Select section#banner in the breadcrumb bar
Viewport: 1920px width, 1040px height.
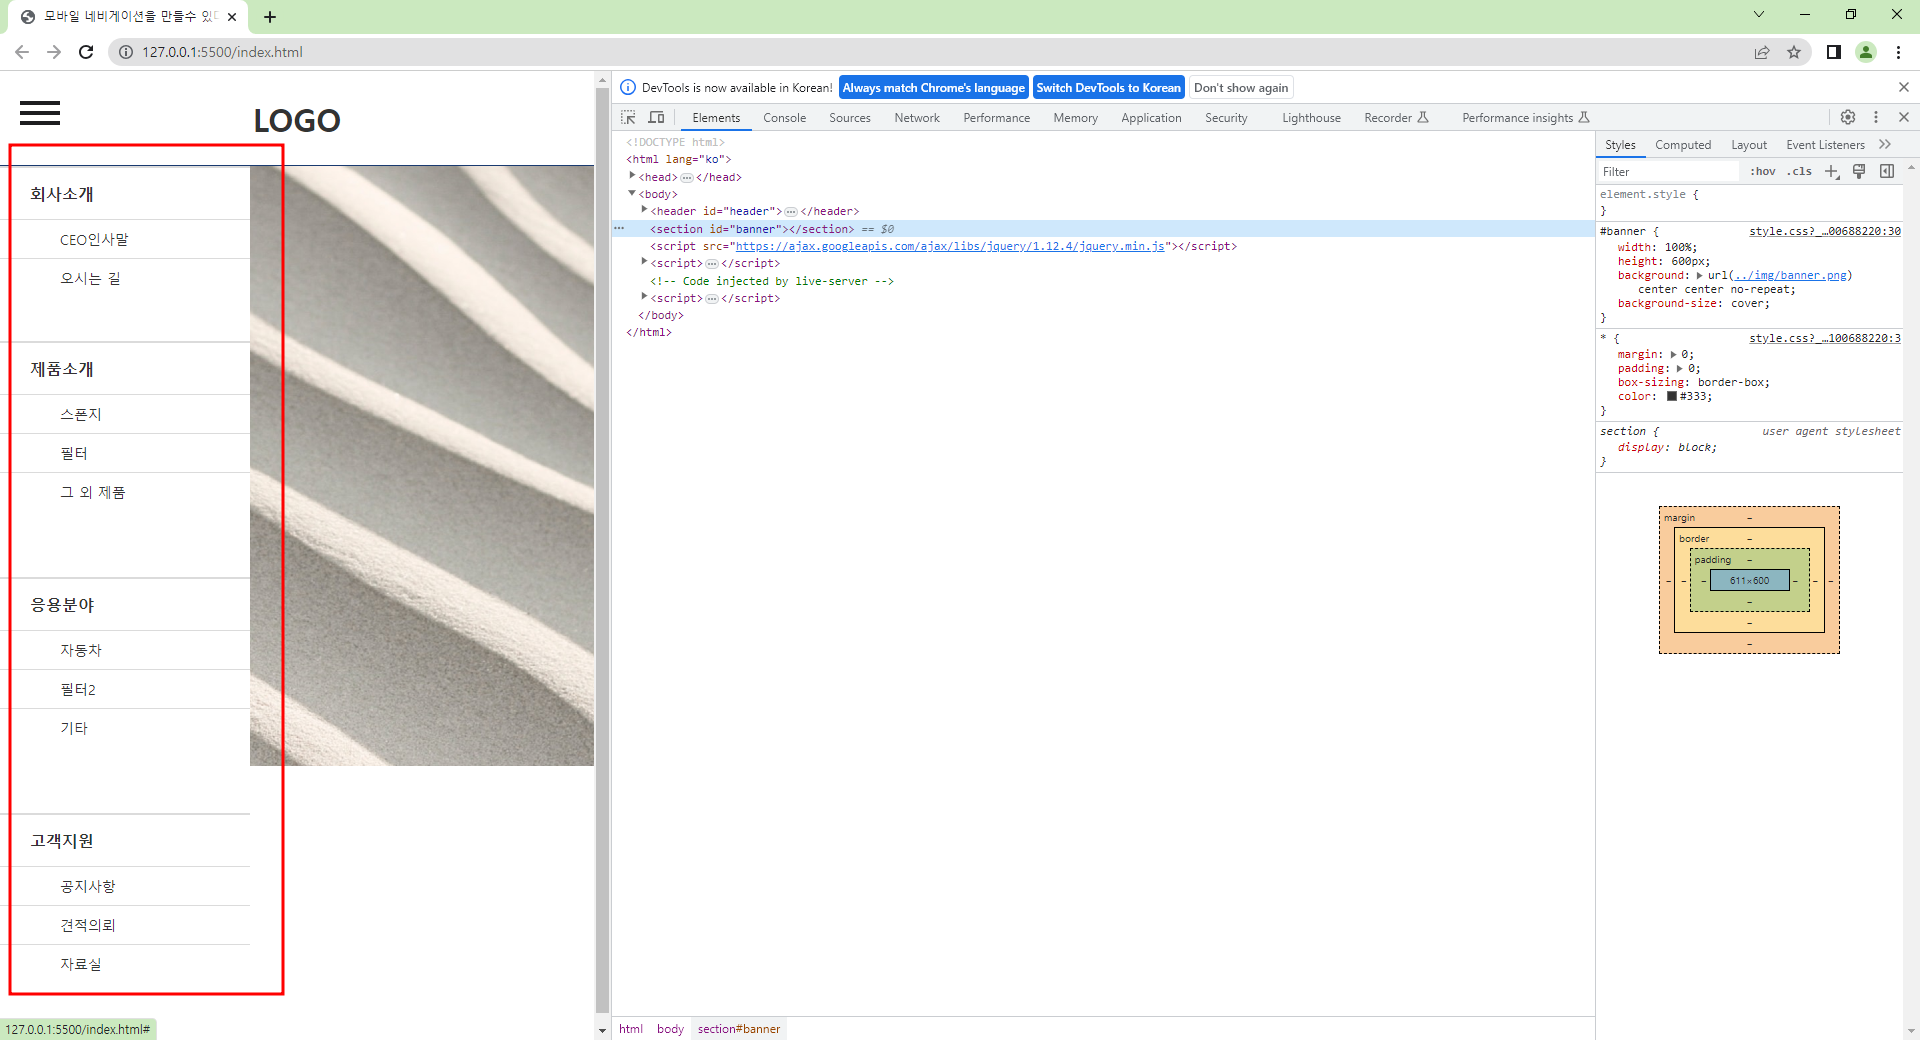(x=739, y=1029)
